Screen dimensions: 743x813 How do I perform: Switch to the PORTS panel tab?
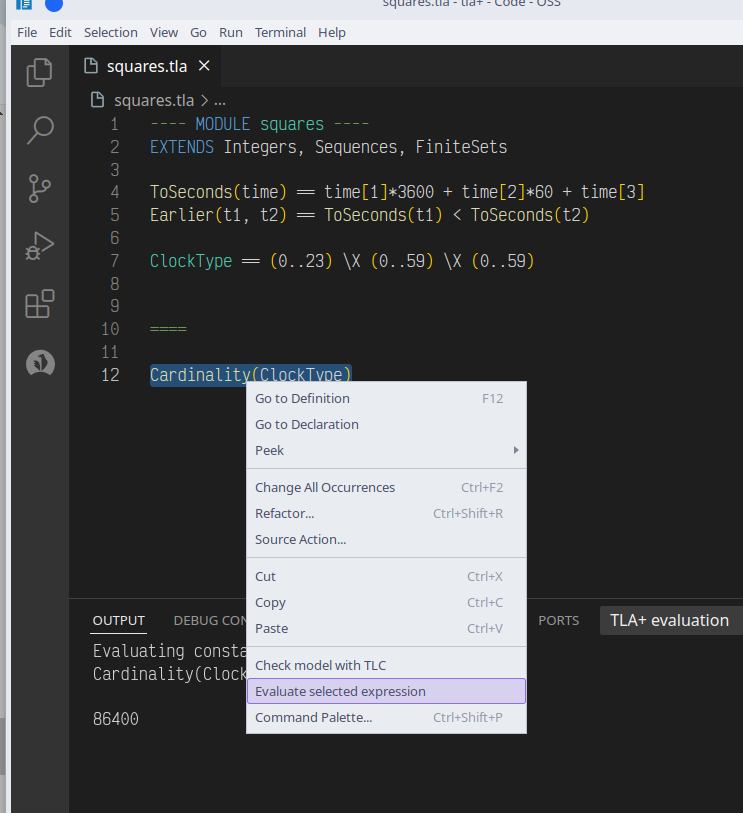click(558, 620)
